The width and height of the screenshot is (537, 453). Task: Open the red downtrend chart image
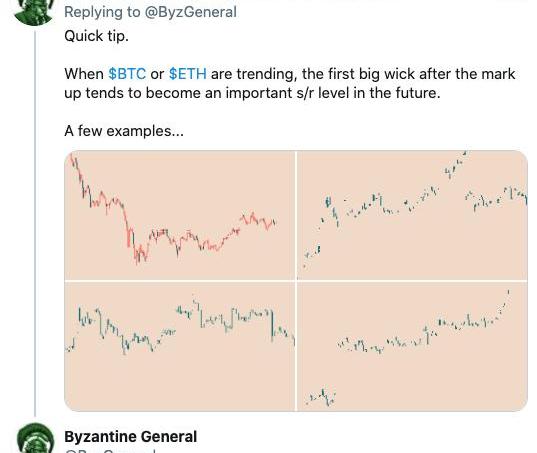[x=179, y=215]
